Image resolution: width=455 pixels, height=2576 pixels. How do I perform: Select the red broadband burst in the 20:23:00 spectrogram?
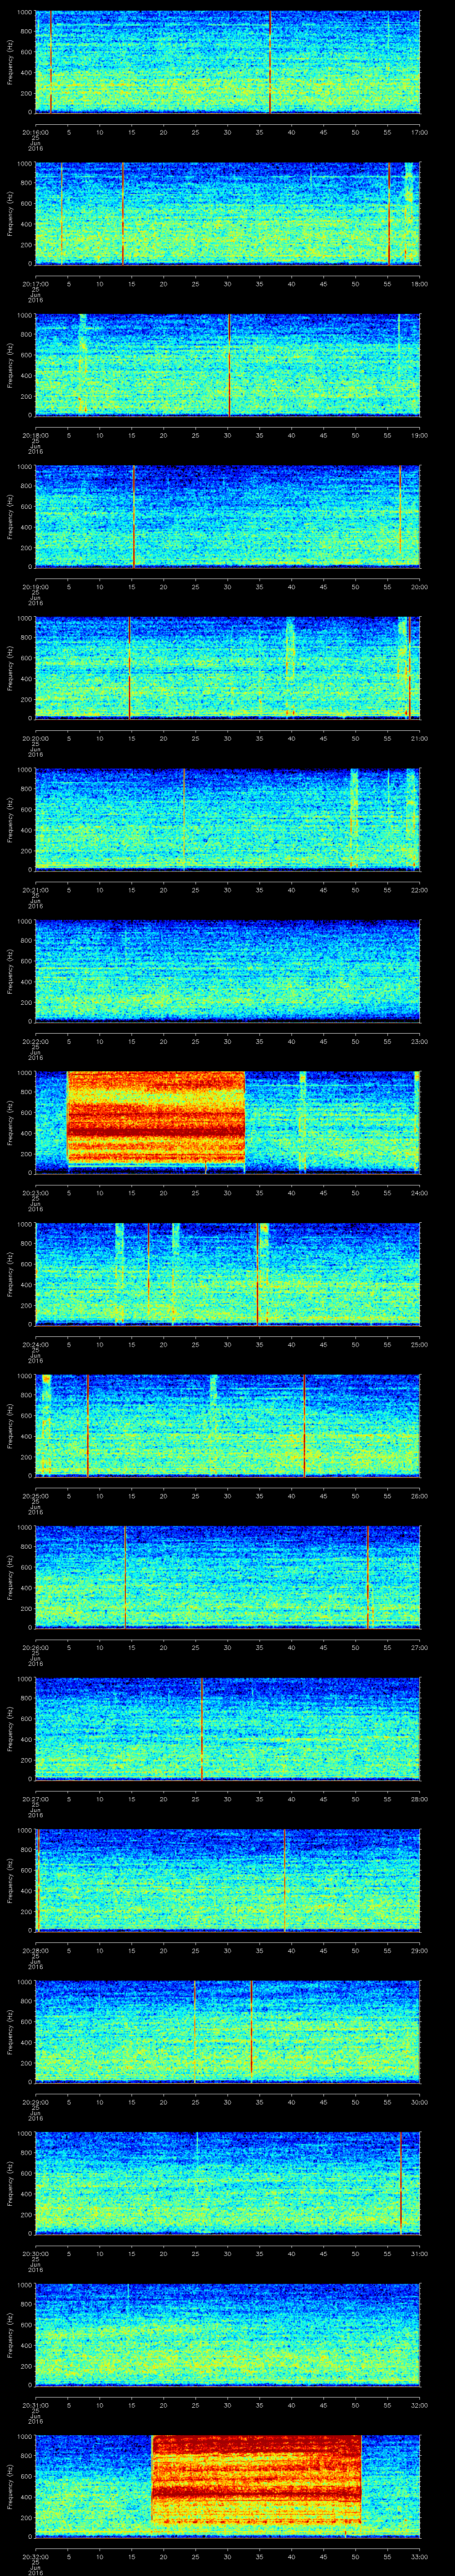[x=156, y=1118]
